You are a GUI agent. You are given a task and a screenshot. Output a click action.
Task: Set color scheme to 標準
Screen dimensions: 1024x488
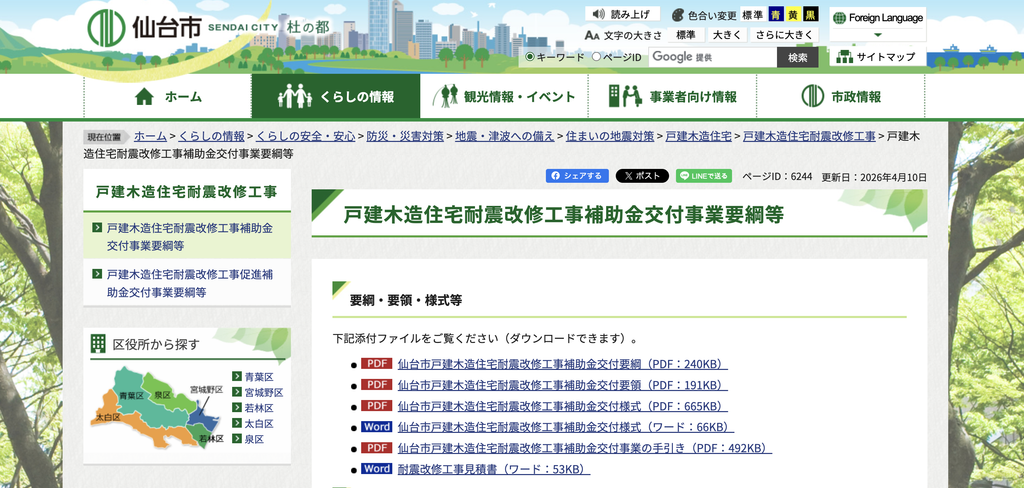[x=752, y=14]
